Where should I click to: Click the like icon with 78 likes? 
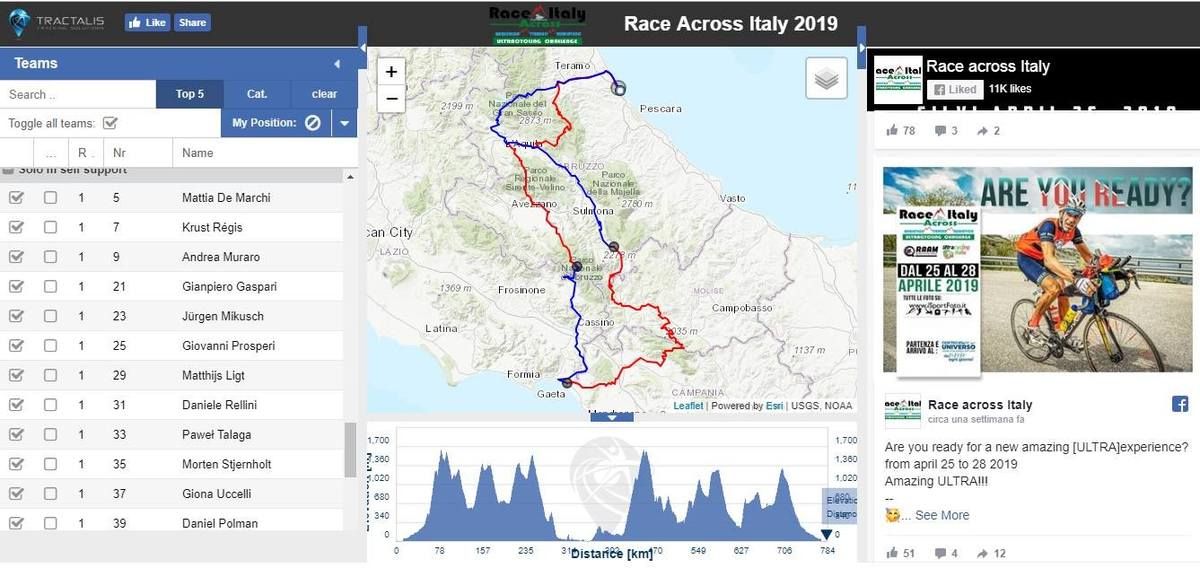click(x=892, y=131)
